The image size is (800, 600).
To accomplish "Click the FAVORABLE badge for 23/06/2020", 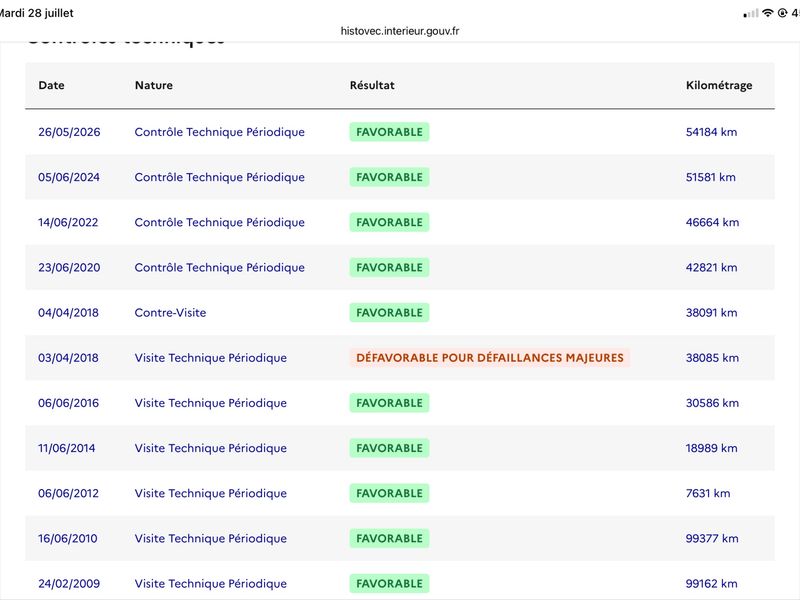I will (389, 267).
